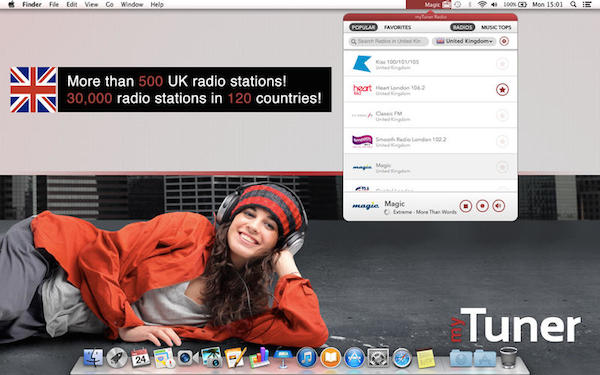
Task: Click the round settings button beside country dropdown
Action: (504, 41)
